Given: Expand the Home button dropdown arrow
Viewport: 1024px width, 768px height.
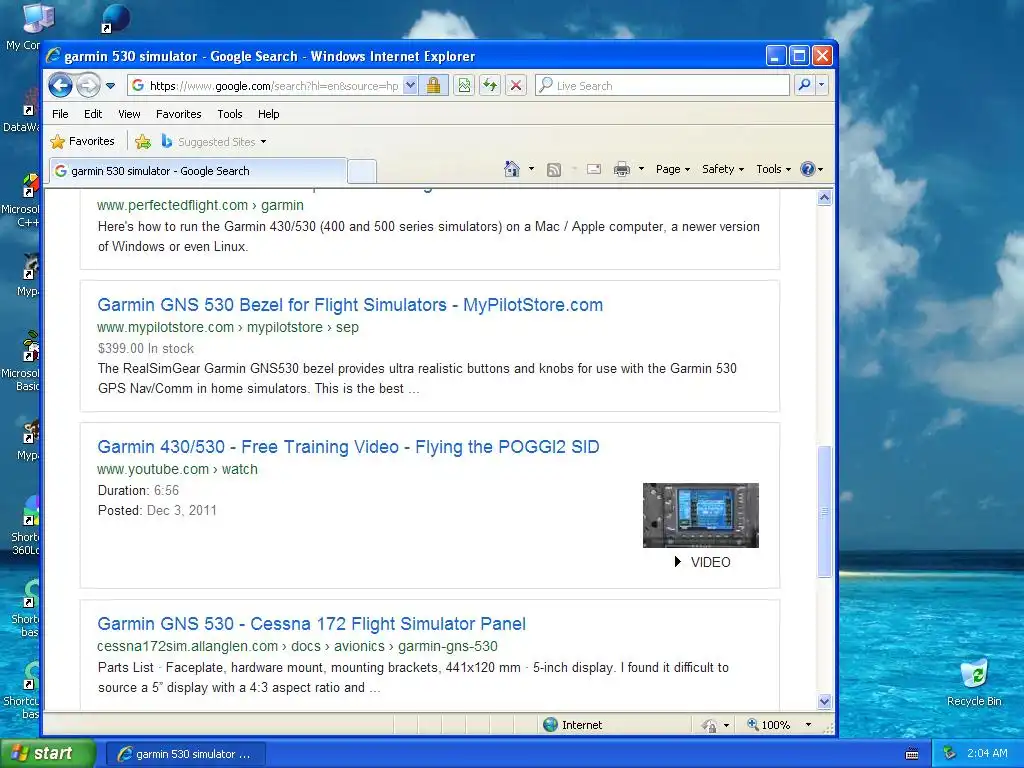Looking at the screenshot, I should (x=531, y=169).
